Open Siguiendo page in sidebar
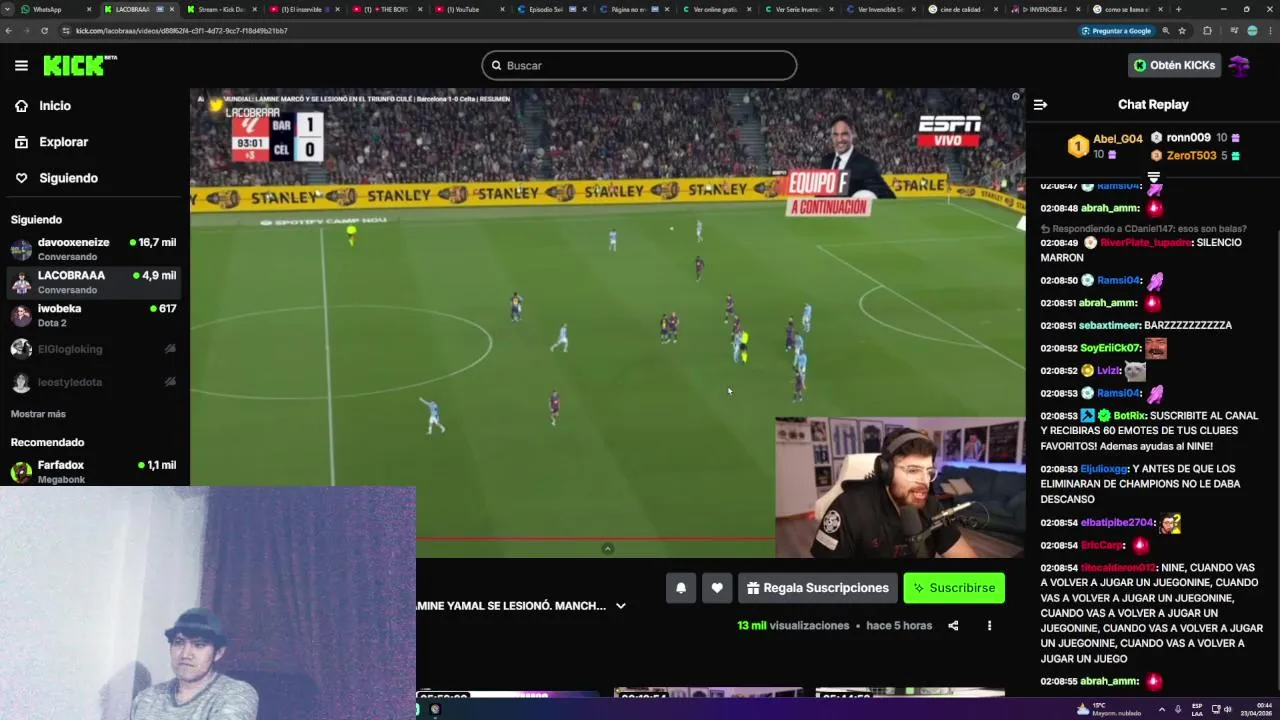Image resolution: width=1280 pixels, height=720 pixels. 68,178
